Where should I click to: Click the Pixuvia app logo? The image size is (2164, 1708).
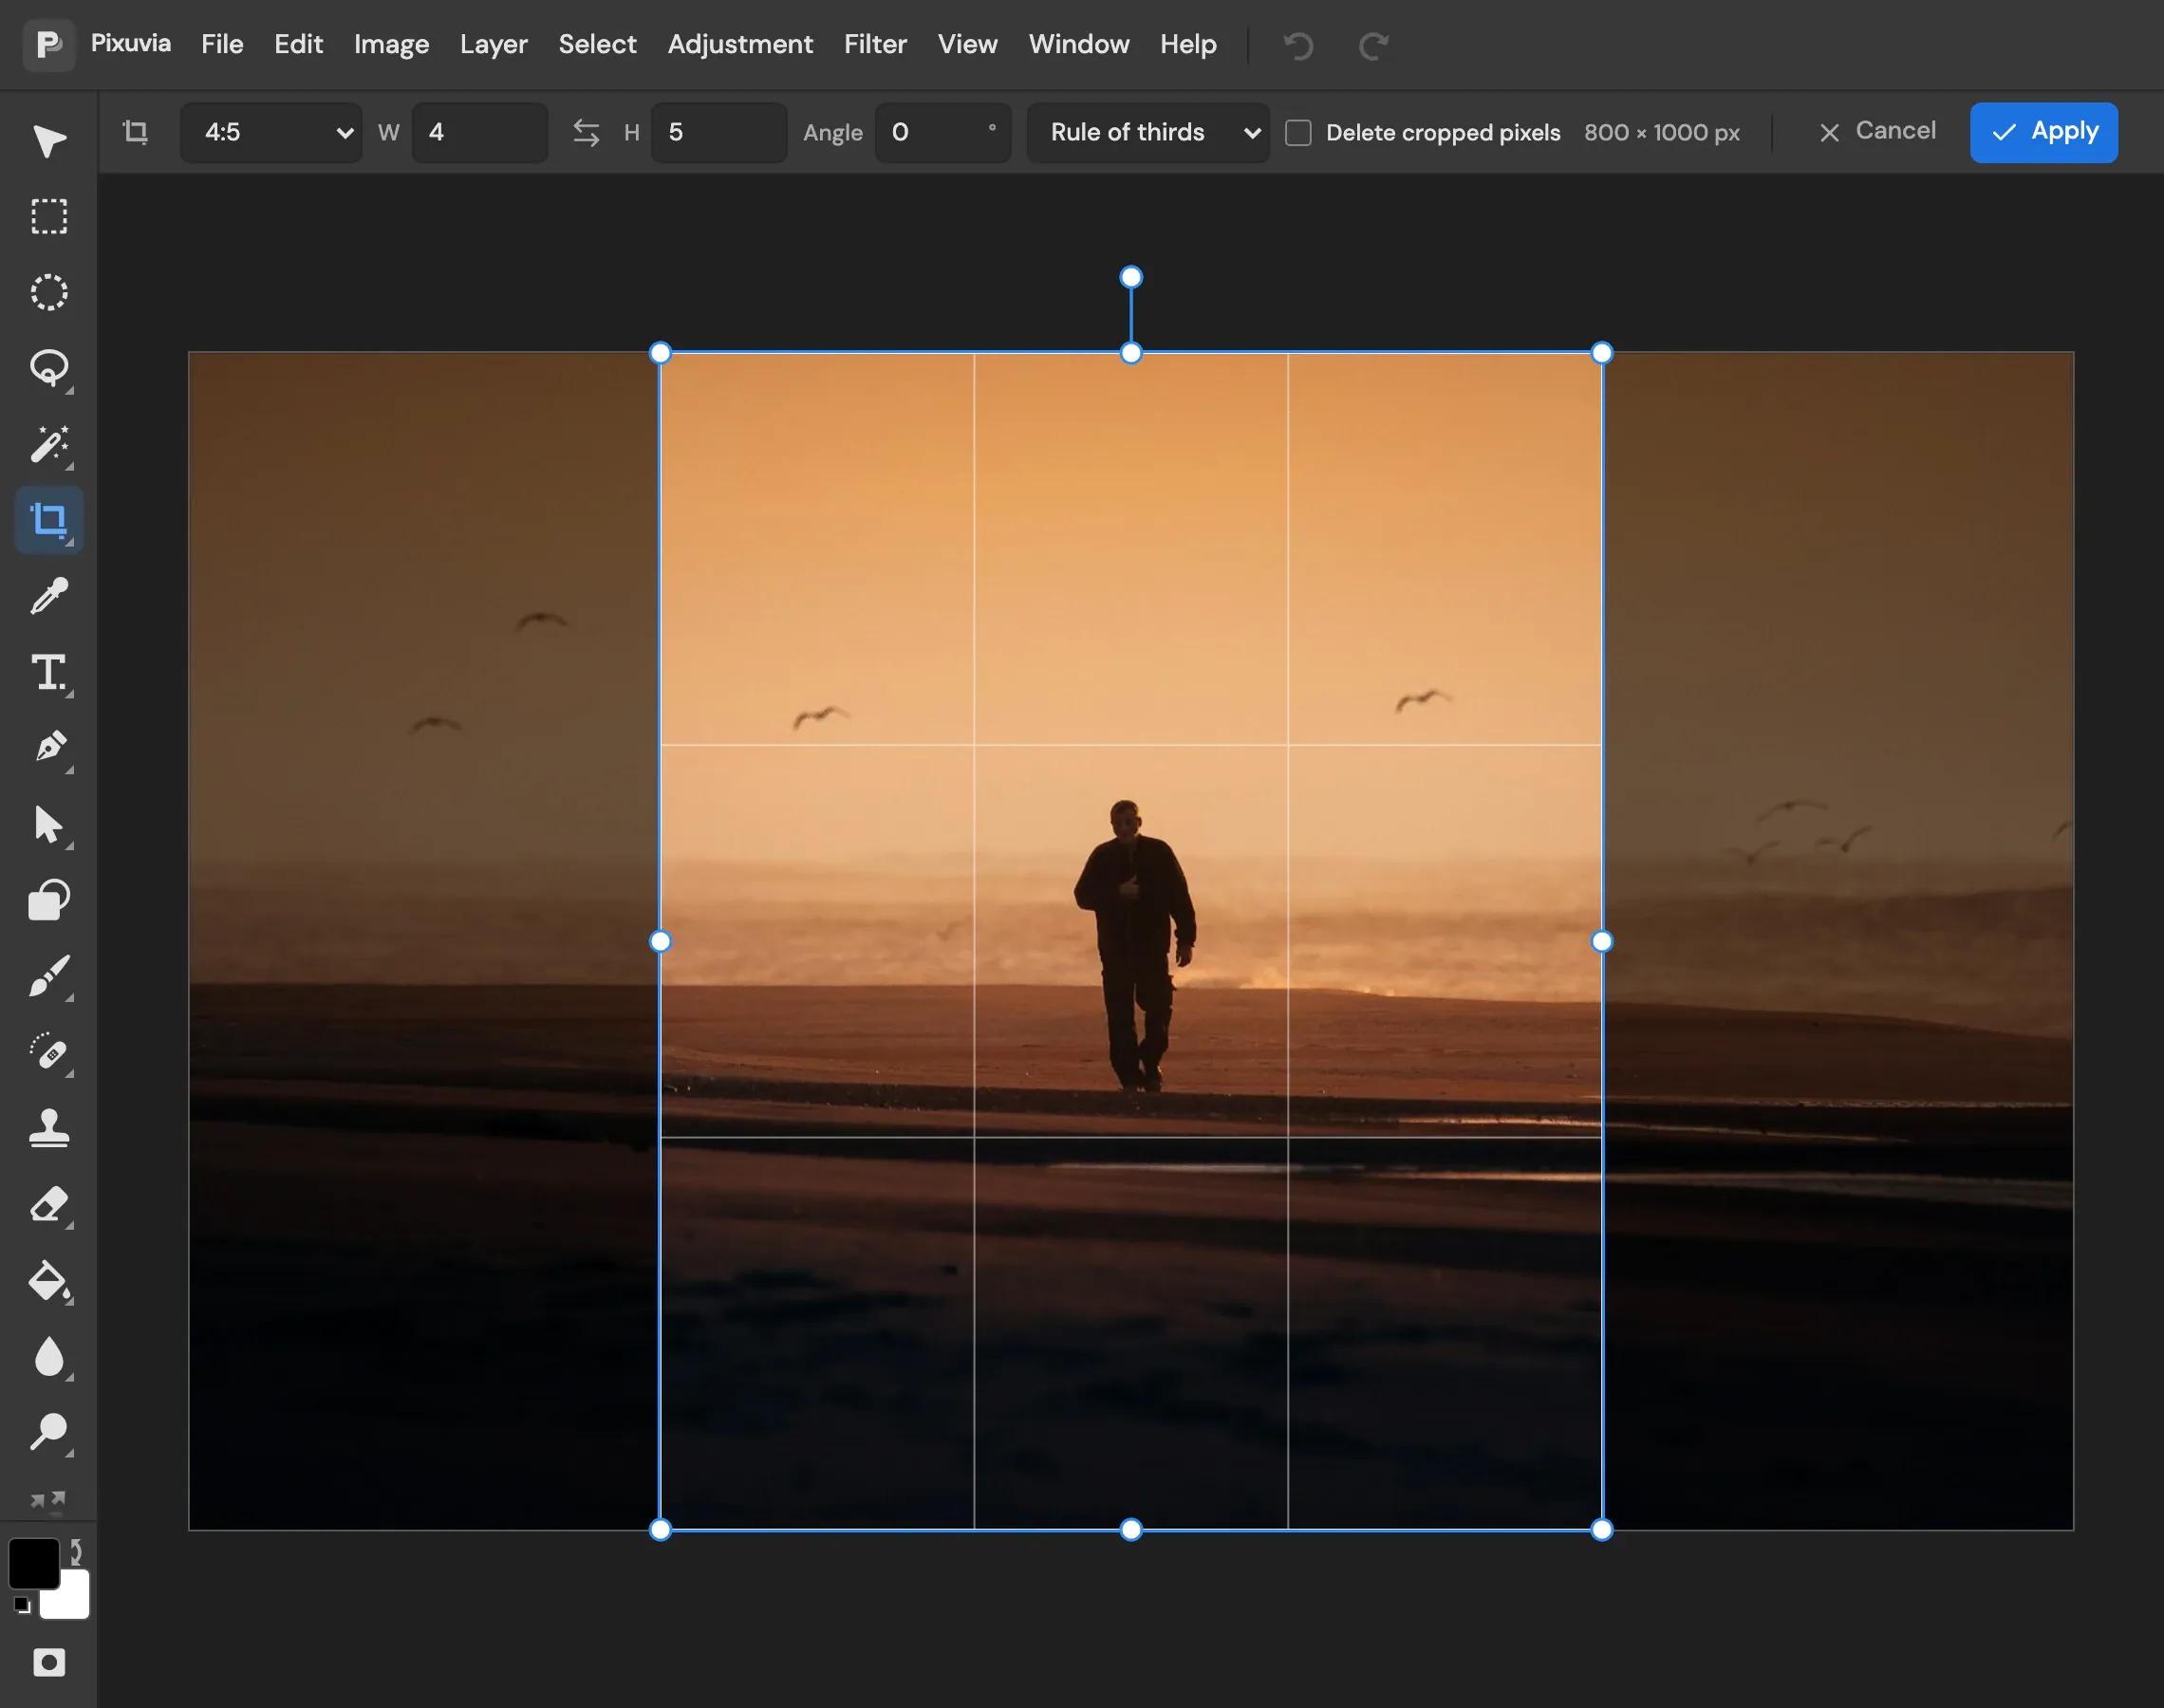coord(48,44)
